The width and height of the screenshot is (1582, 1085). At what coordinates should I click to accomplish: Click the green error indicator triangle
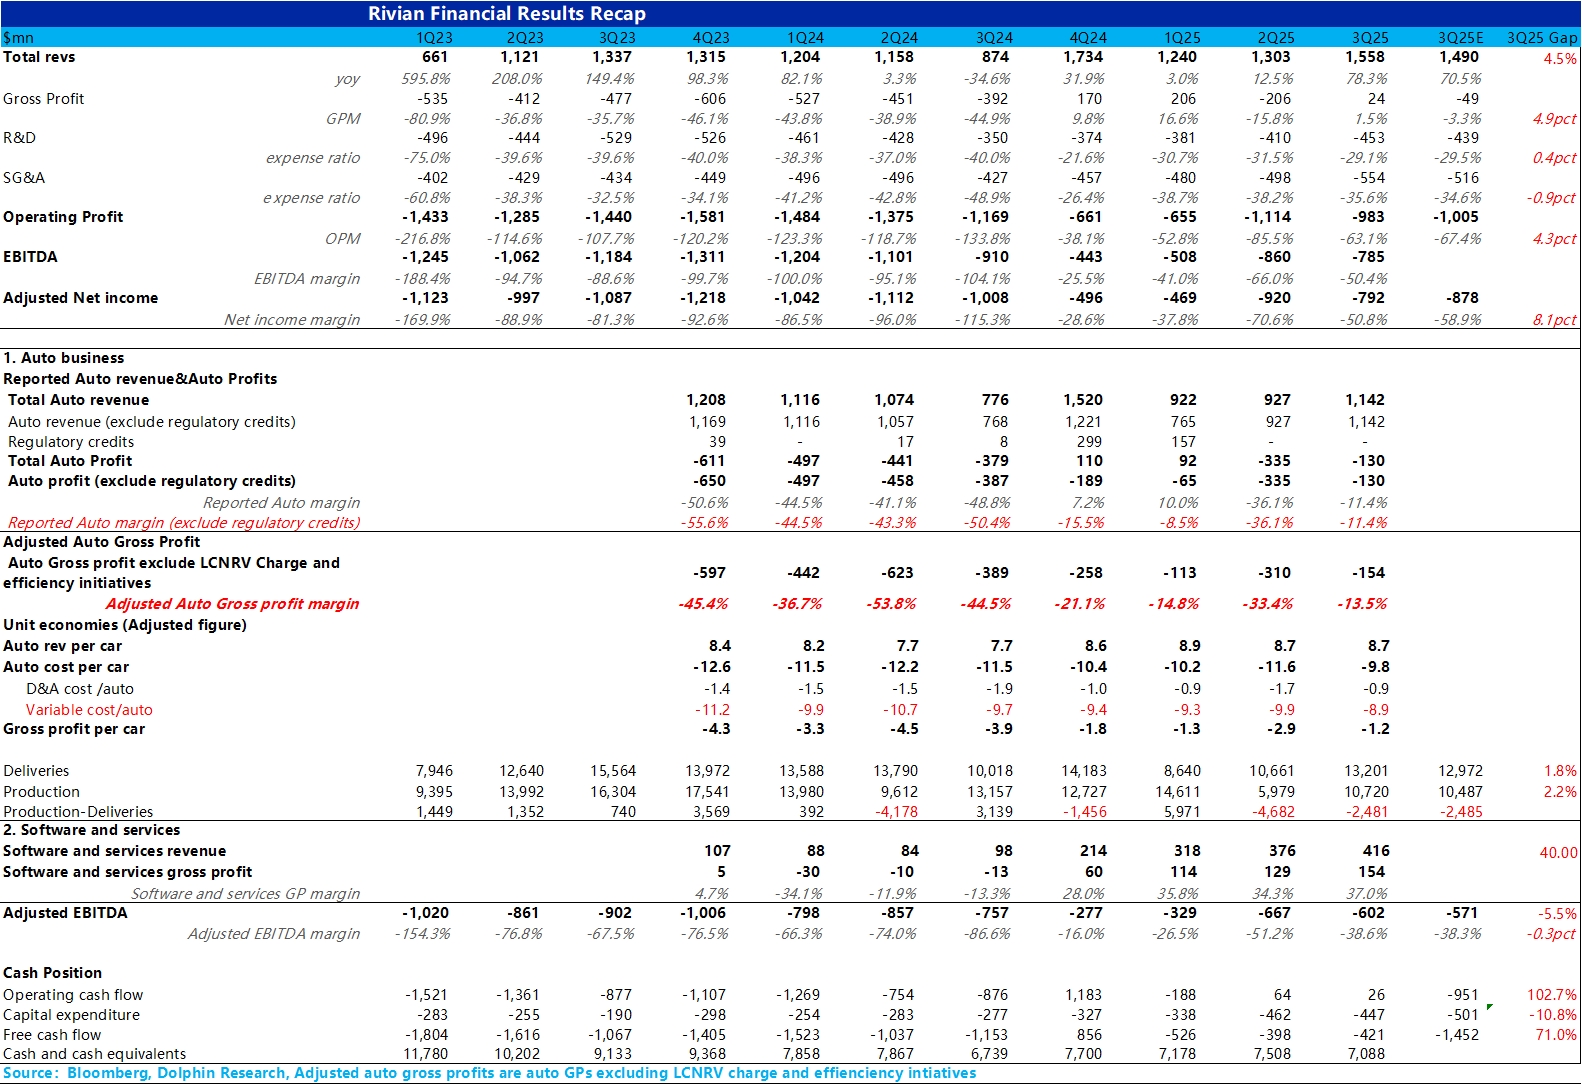click(x=1490, y=1006)
